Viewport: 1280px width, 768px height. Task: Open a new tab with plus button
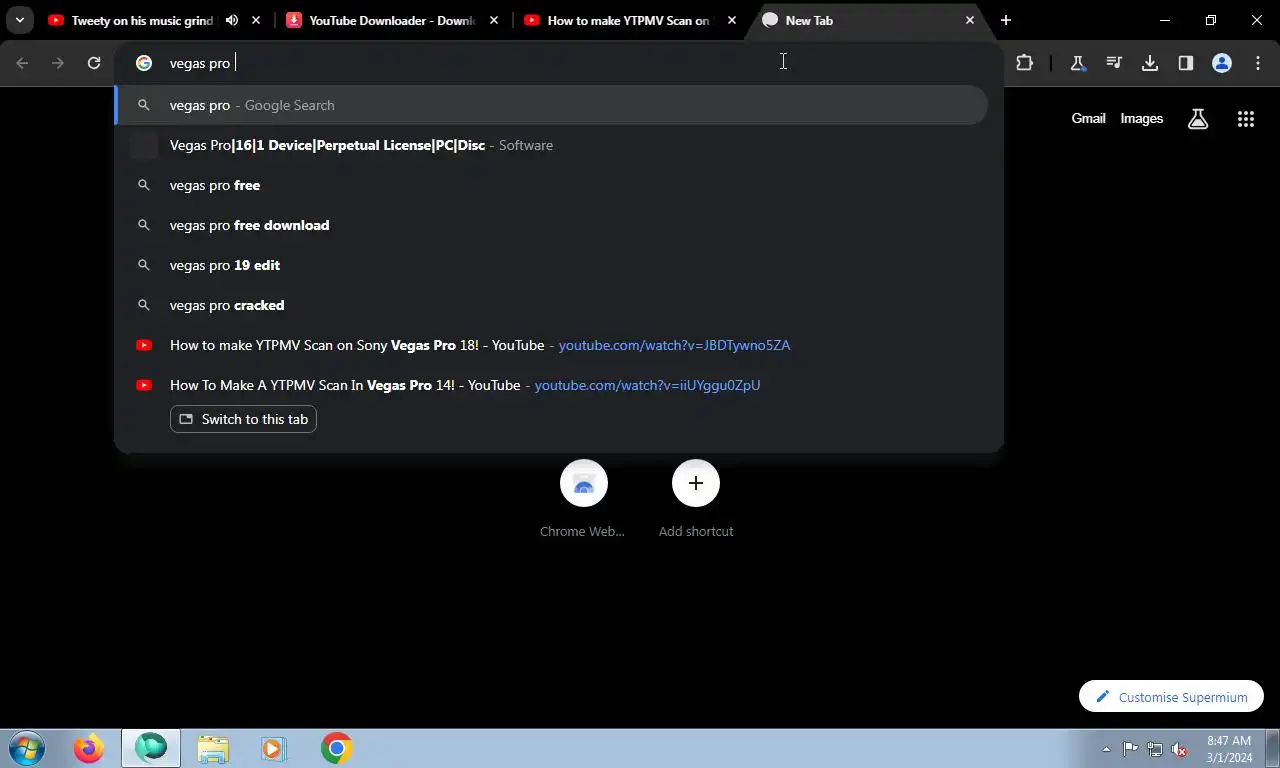pos(1006,20)
